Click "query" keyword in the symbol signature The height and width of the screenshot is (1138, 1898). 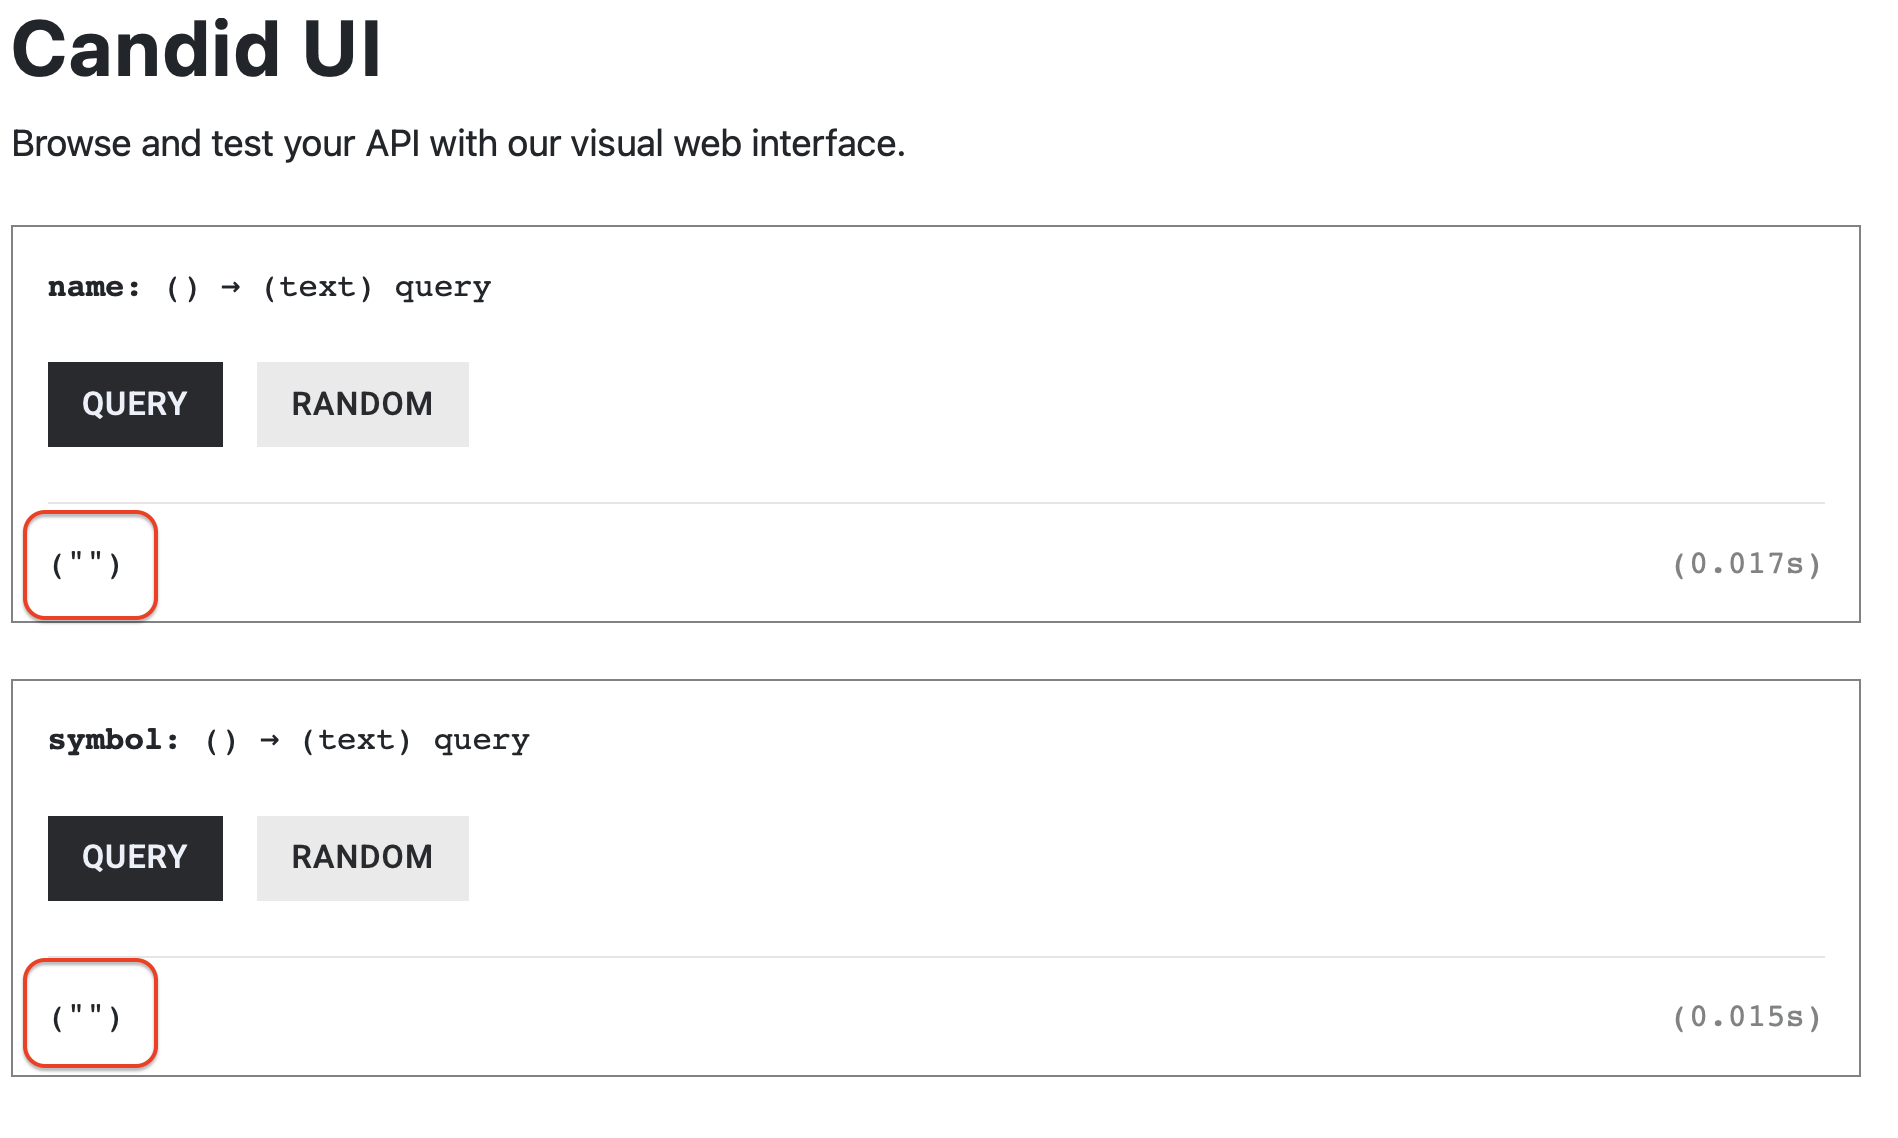(x=482, y=741)
